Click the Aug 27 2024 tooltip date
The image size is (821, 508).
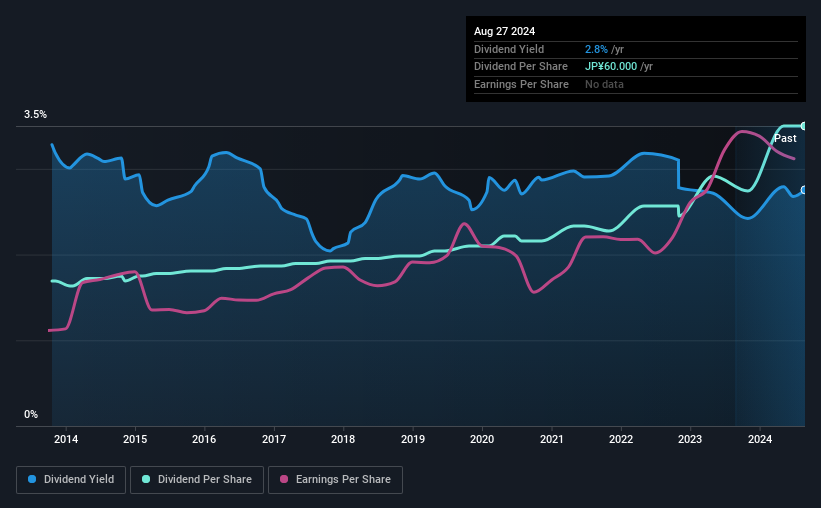tap(504, 31)
